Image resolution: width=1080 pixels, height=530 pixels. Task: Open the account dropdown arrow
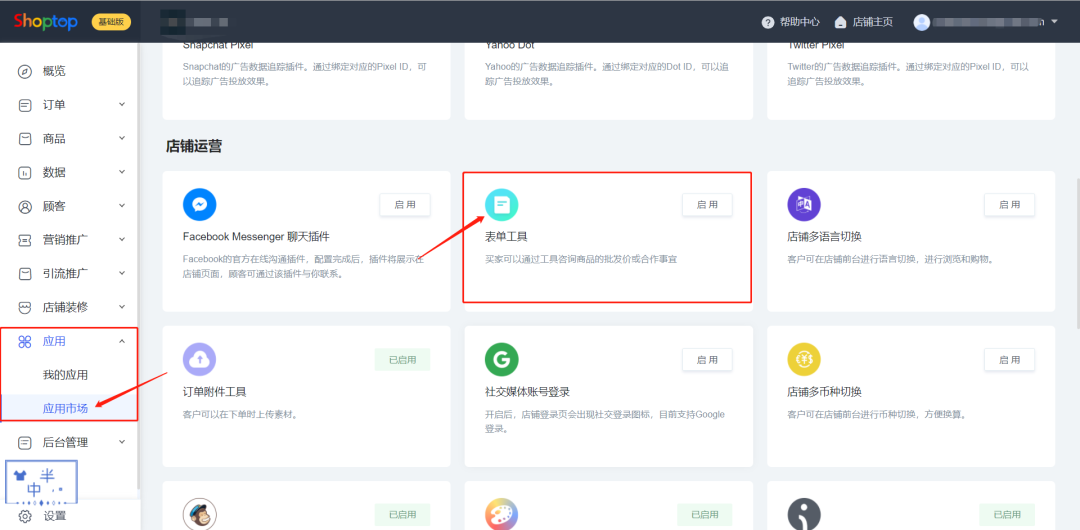[1054, 22]
